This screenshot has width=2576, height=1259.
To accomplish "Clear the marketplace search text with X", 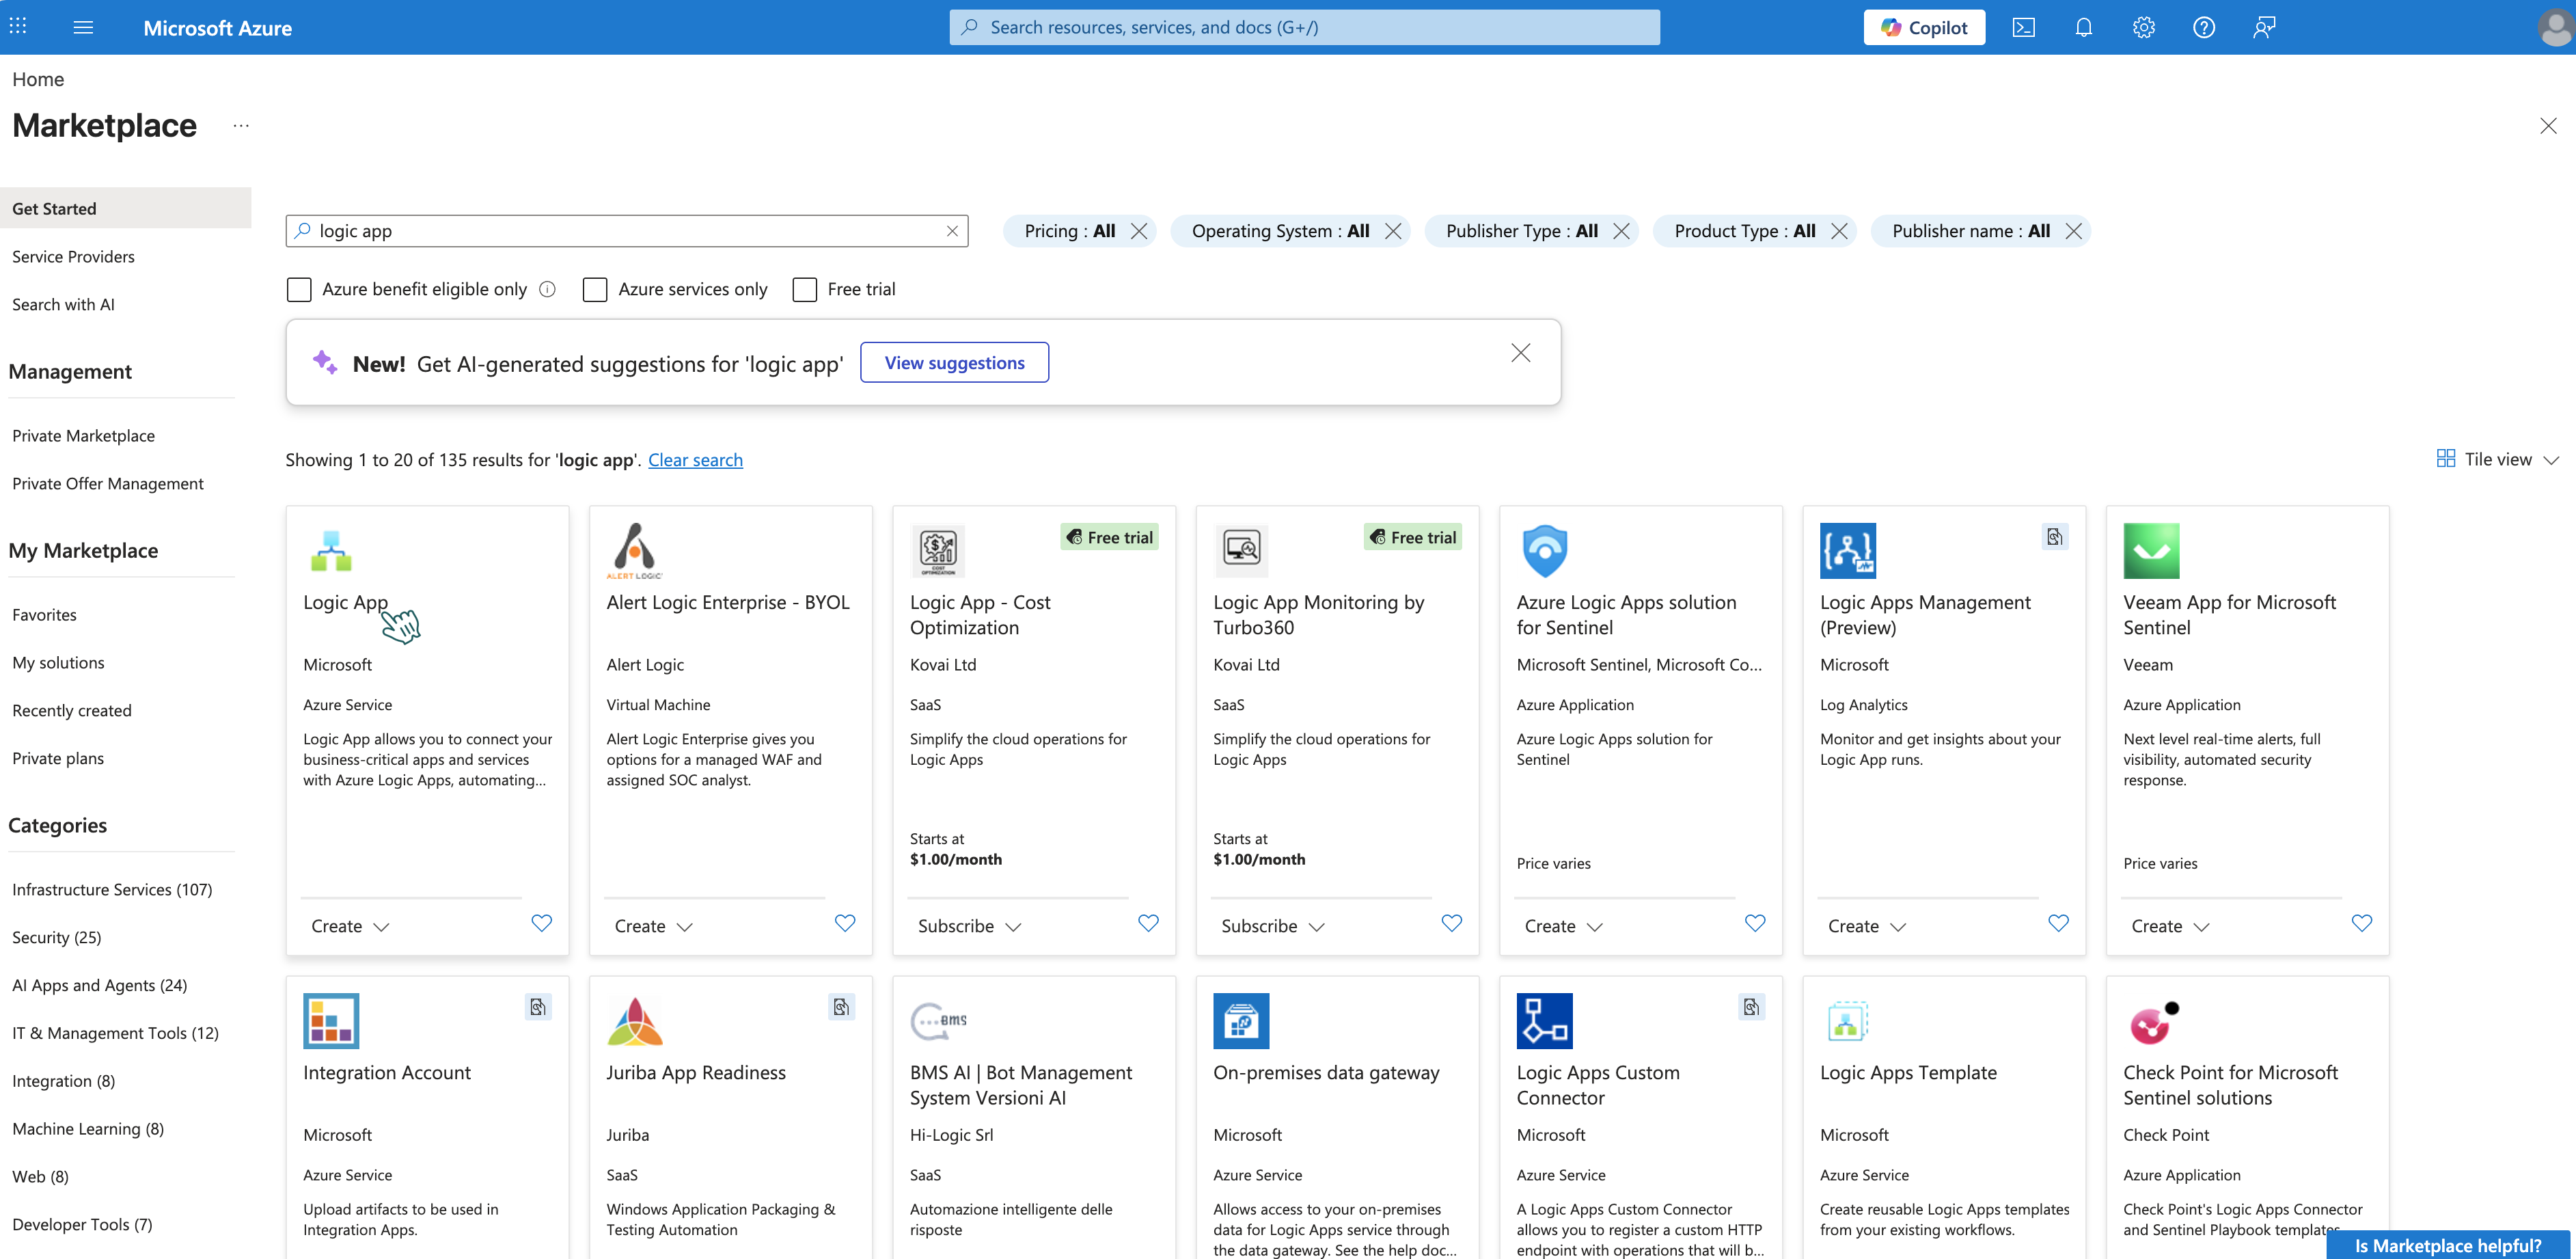I will tap(952, 231).
